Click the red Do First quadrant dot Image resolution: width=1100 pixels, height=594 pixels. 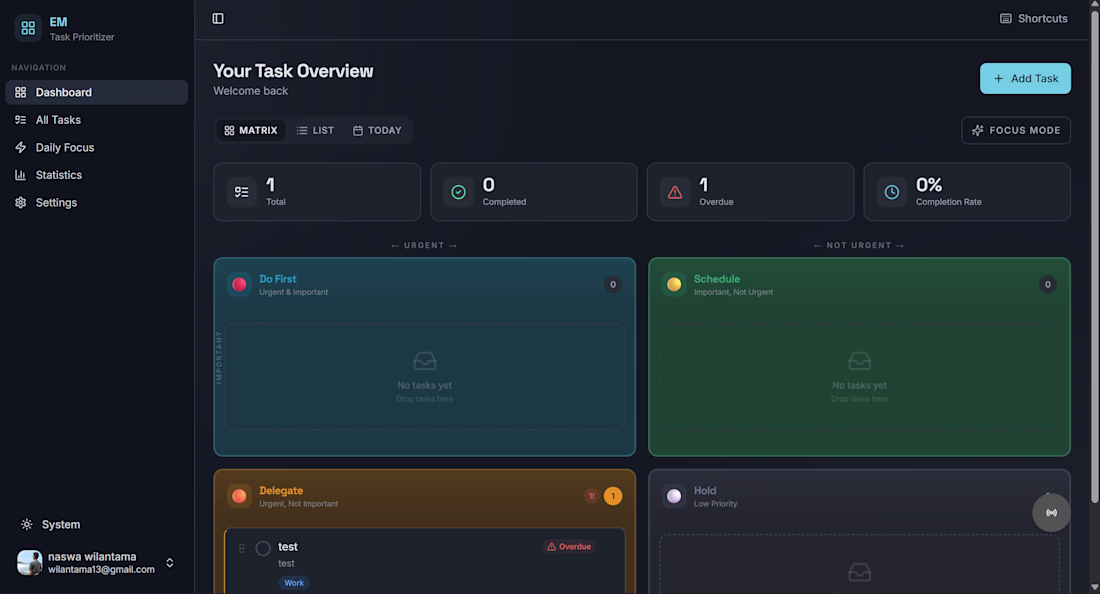239,284
